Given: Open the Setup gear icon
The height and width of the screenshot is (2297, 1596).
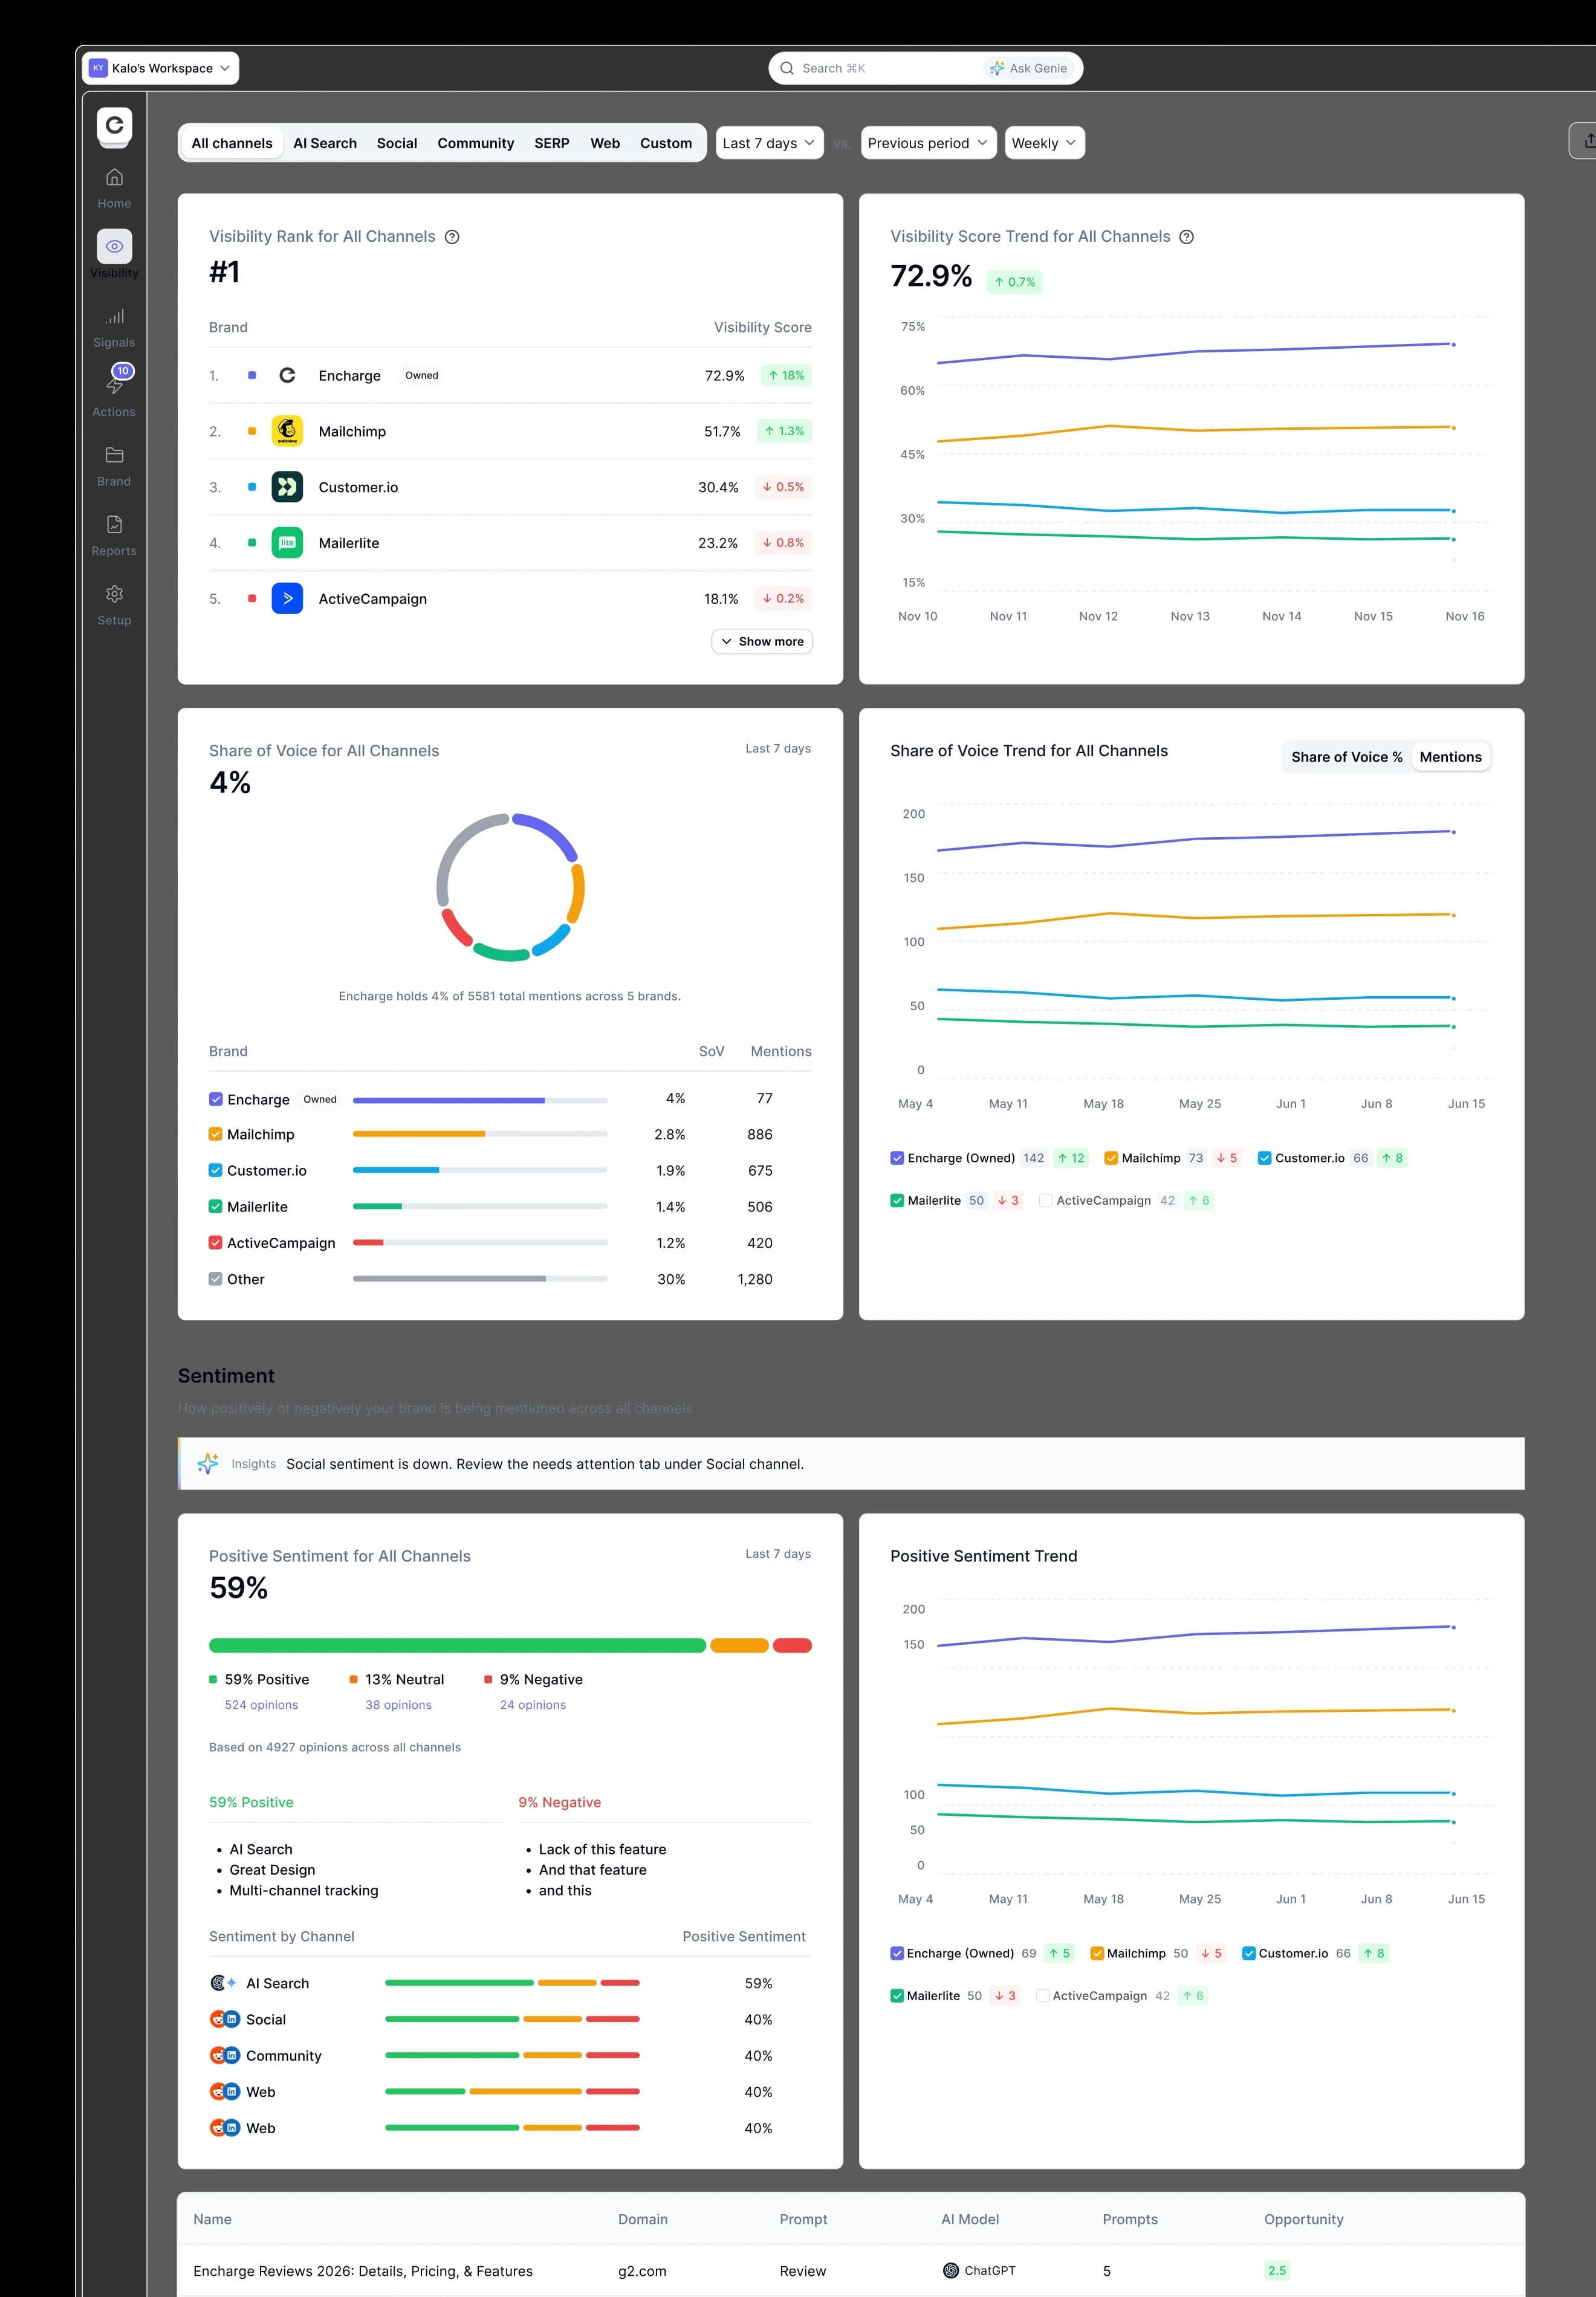Looking at the screenshot, I should click(114, 594).
